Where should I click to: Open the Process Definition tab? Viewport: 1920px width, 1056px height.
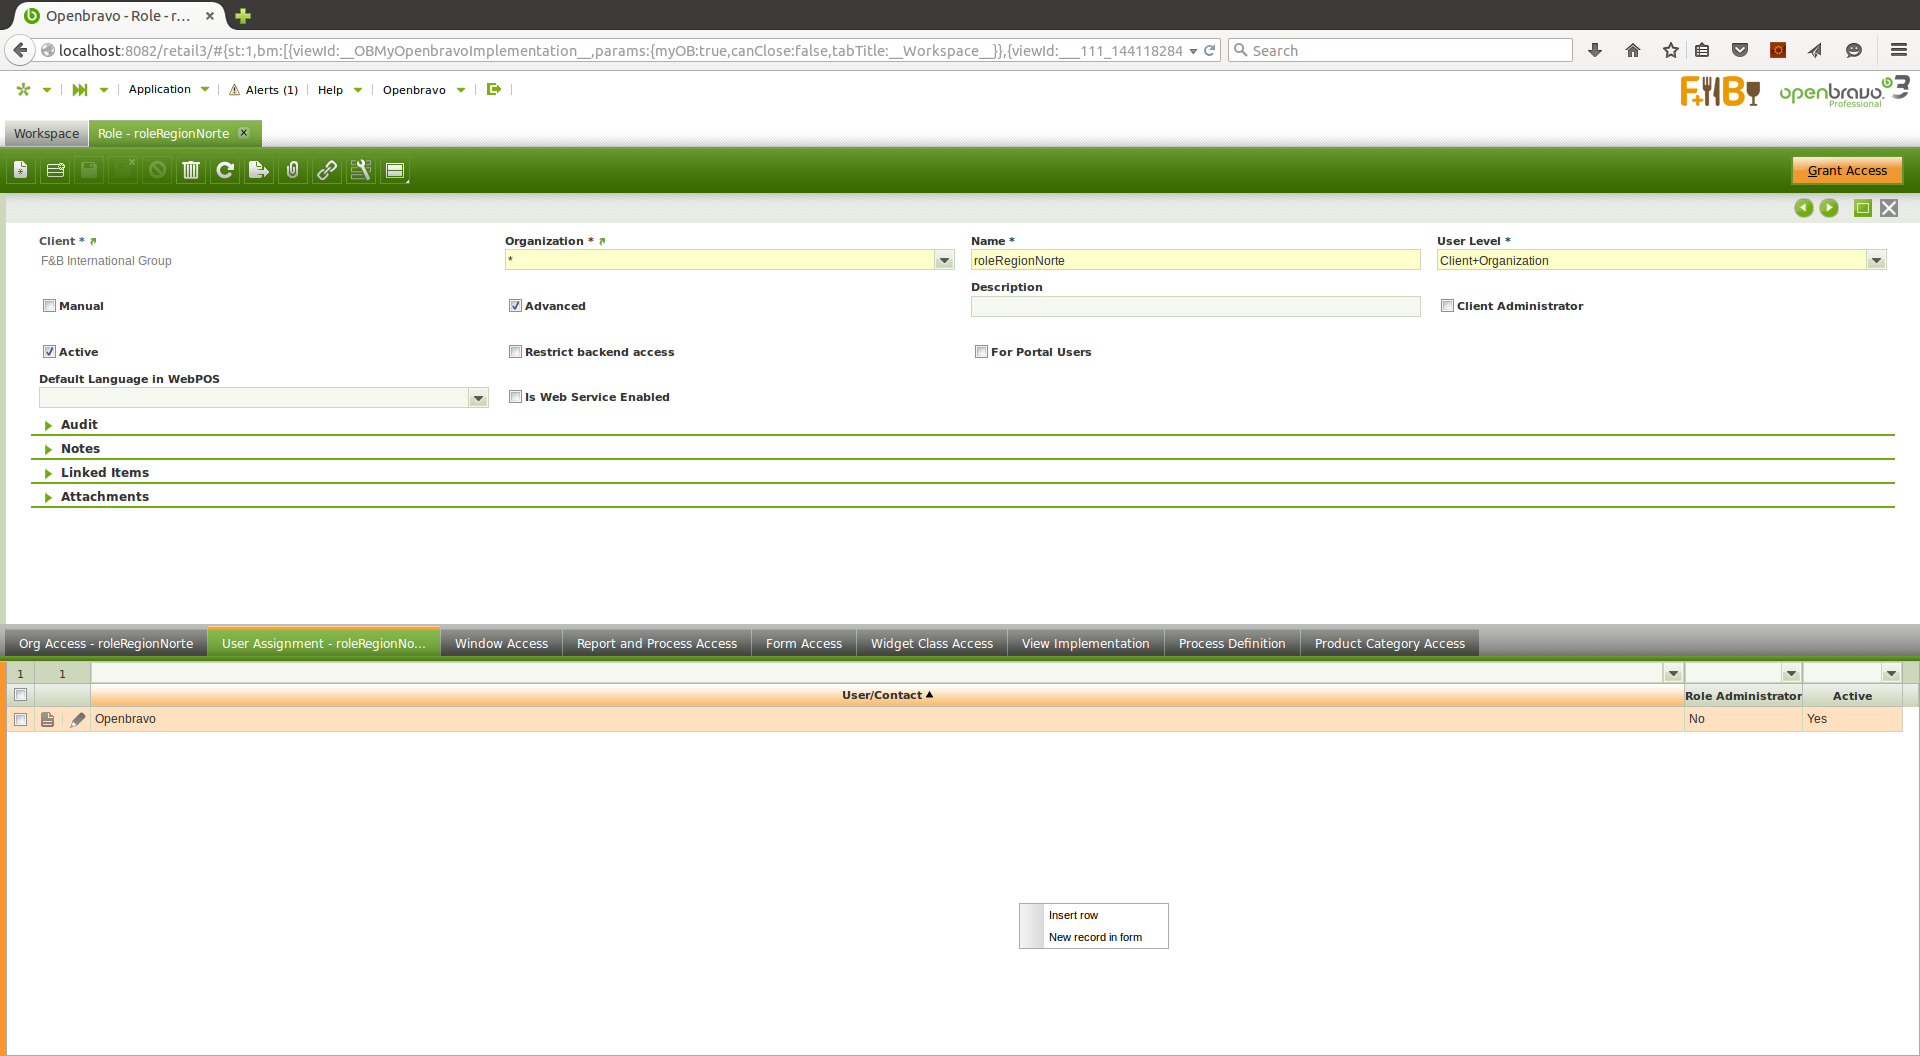tap(1231, 644)
